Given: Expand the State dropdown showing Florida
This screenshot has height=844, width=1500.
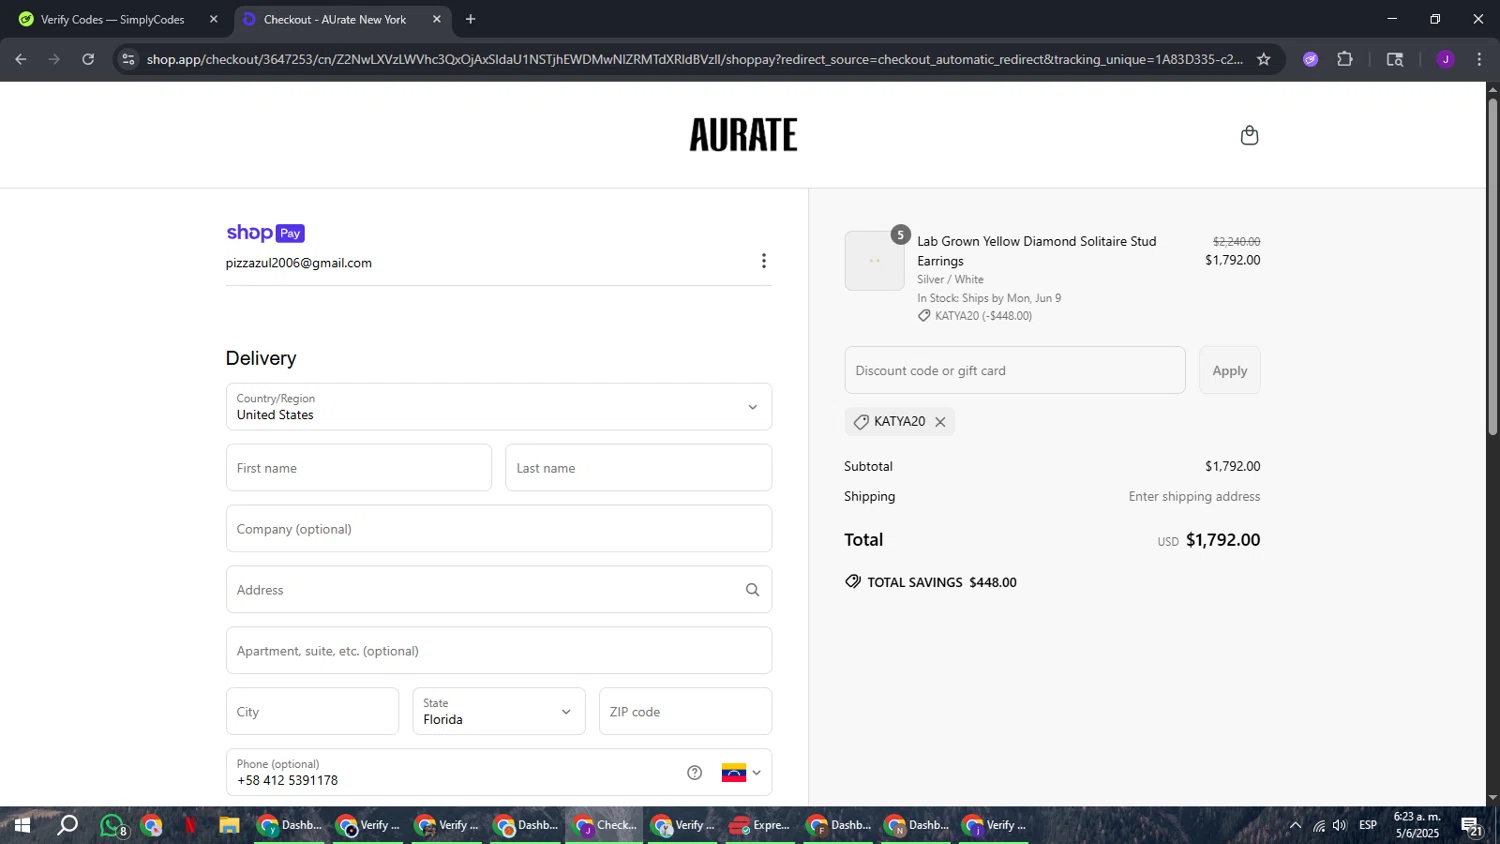Looking at the screenshot, I should pyautogui.click(x=499, y=711).
